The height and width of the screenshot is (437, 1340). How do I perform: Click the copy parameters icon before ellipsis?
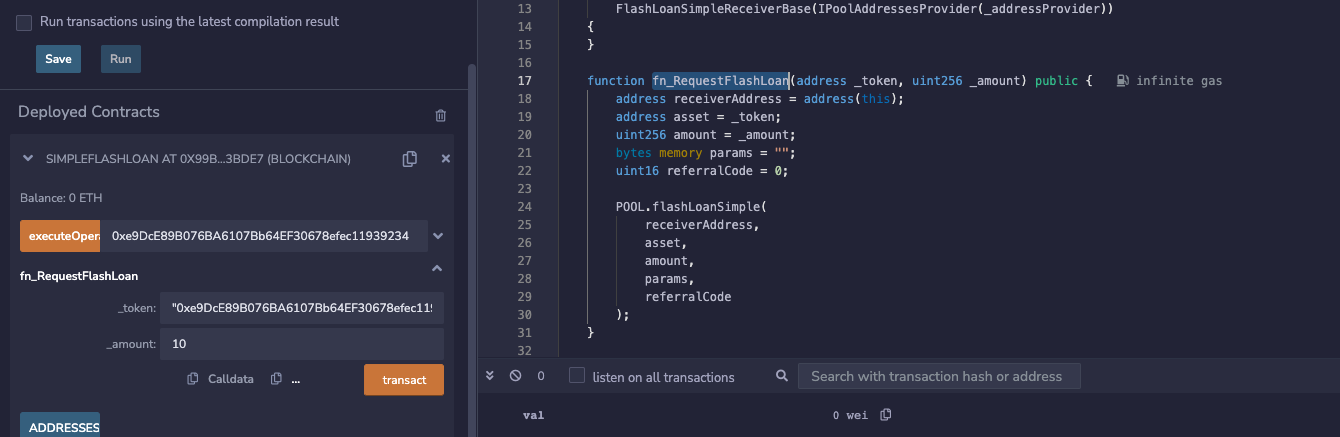(x=276, y=379)
